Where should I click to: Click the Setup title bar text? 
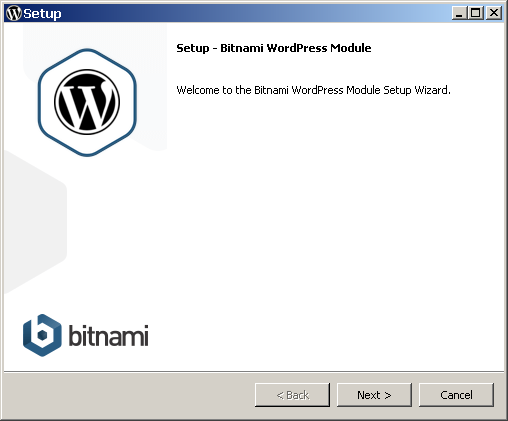pyautogui.click(x=42, y=14)
